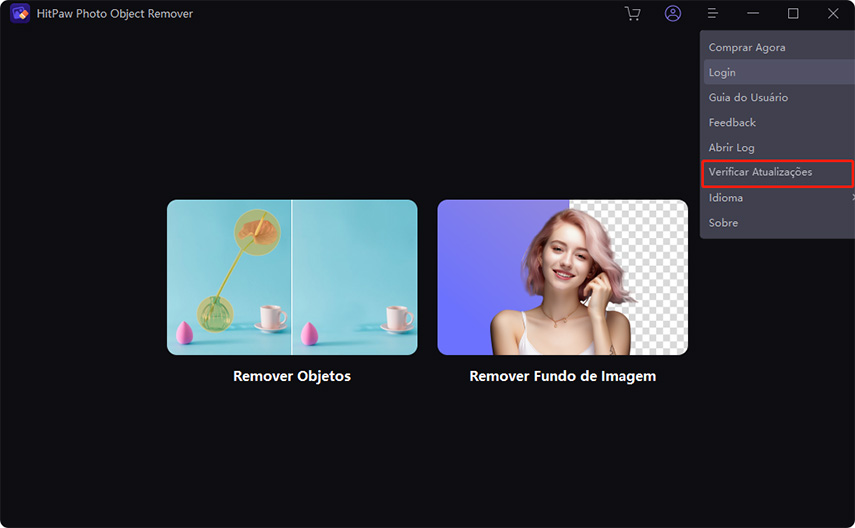Open the Remover Objetos preview thumbnail

292,277
